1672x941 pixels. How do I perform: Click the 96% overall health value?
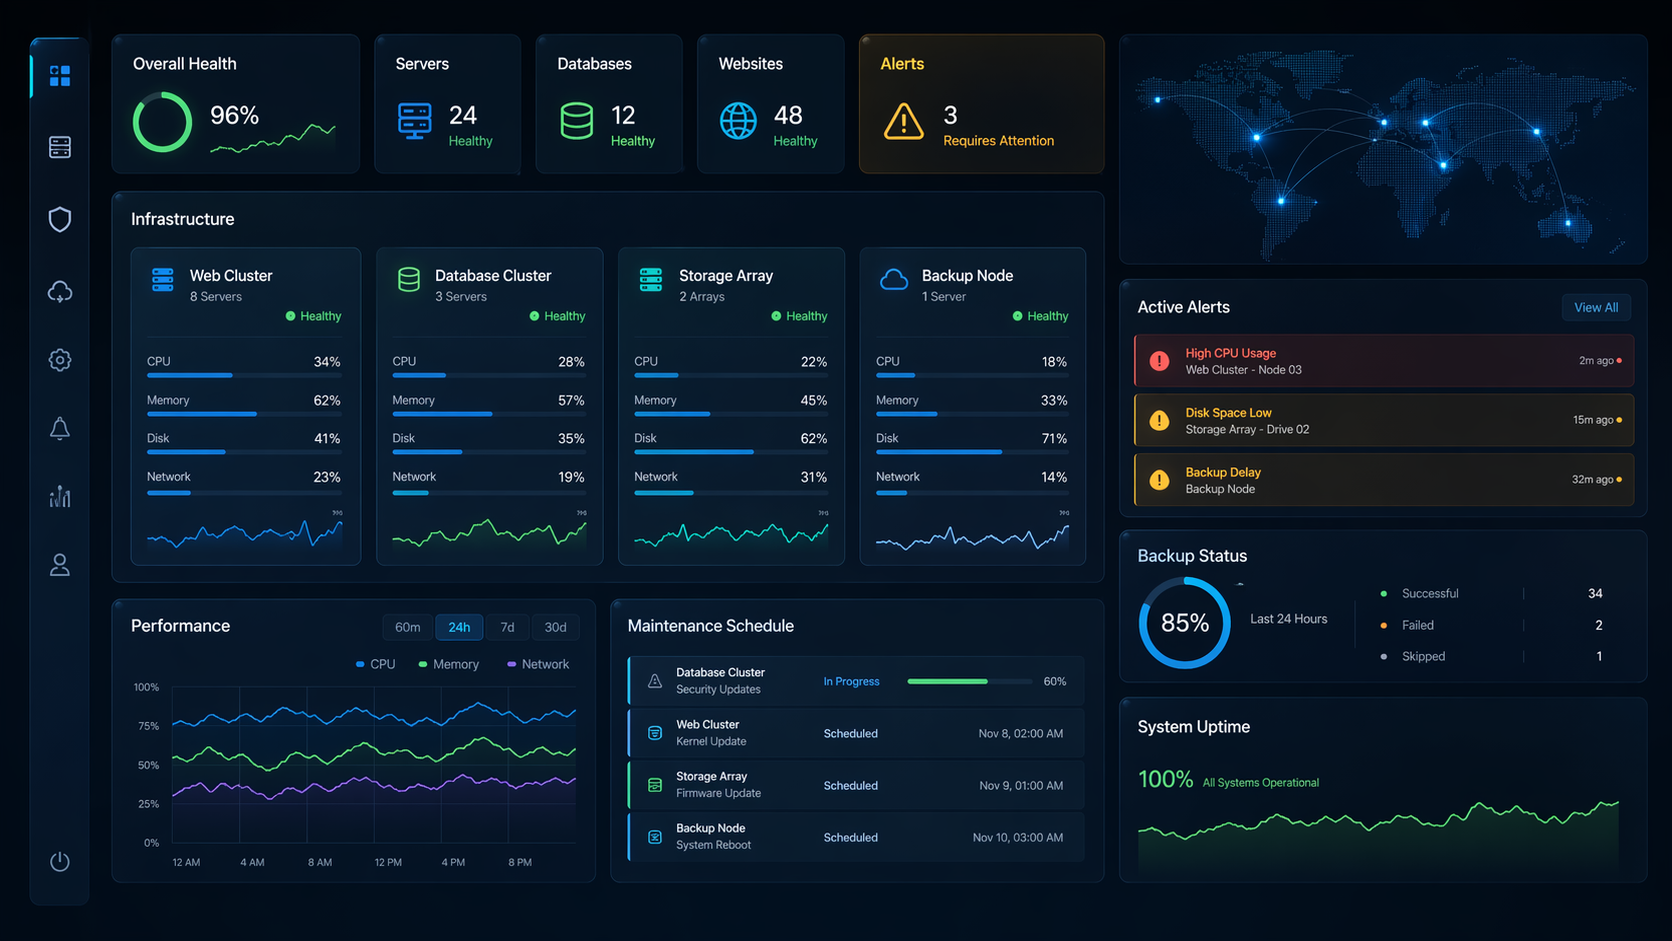click(x=235, y=115)
